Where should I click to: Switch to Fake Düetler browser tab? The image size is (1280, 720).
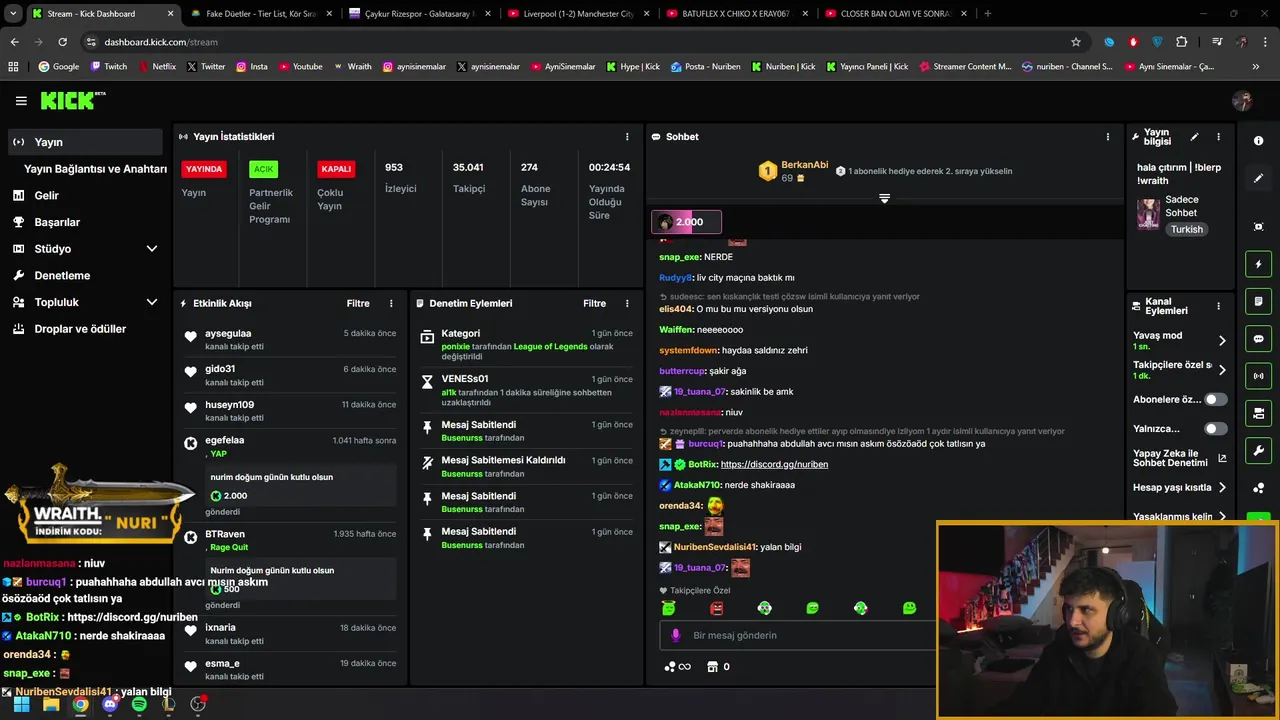259,14
